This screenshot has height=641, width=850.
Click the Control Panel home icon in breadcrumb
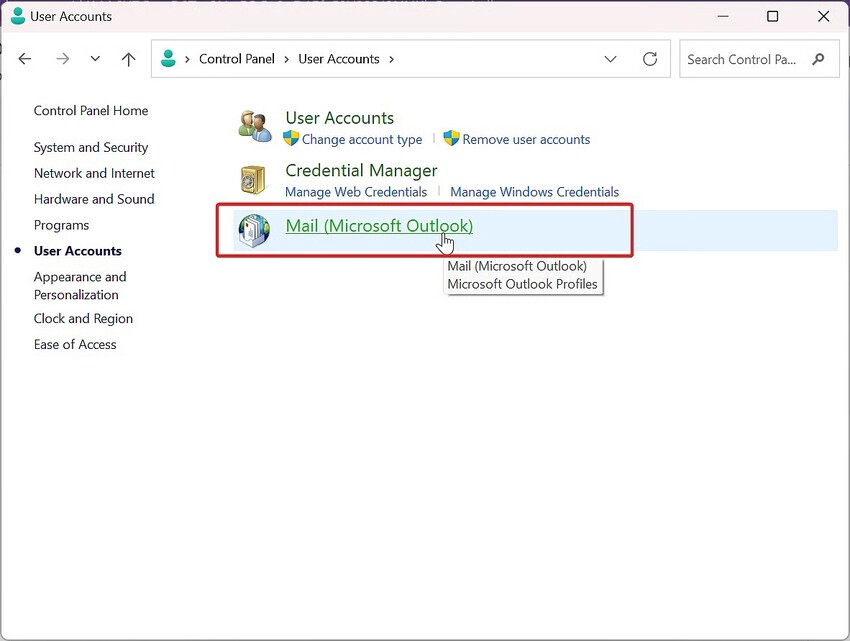point(167,59)
